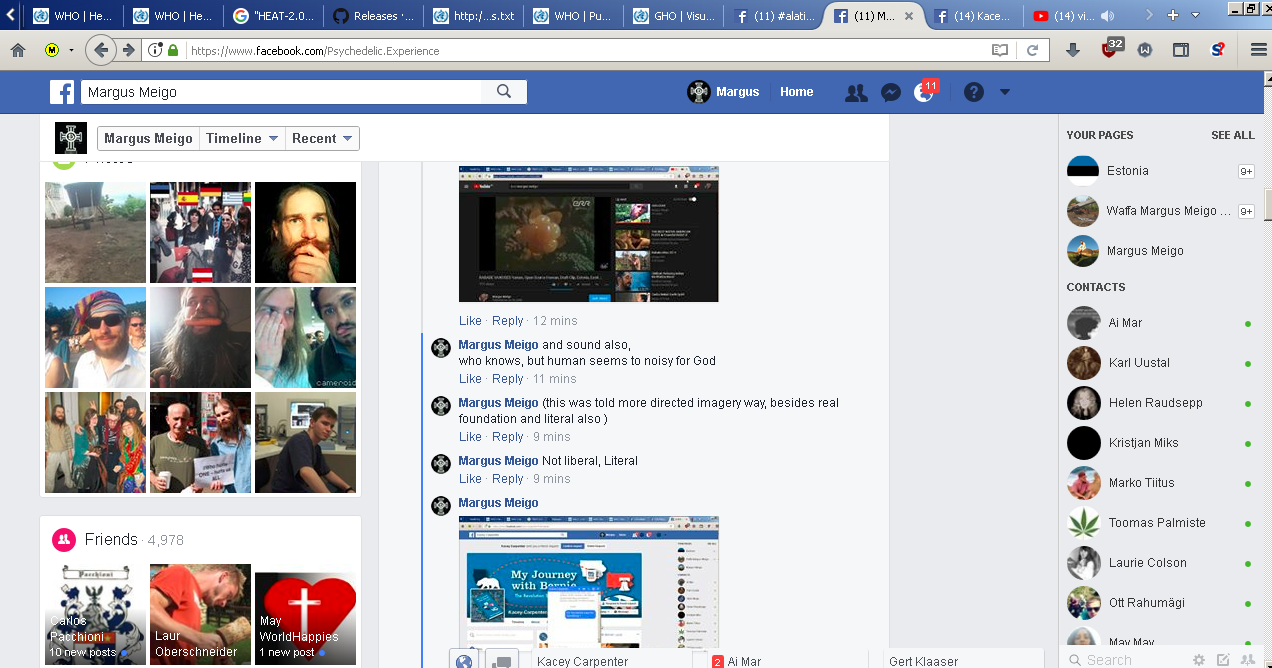Screen dimensions: 1272x668
Task: Click the Facebook search field 'Margus Meigo'
Action: click(x=280, y=92)
